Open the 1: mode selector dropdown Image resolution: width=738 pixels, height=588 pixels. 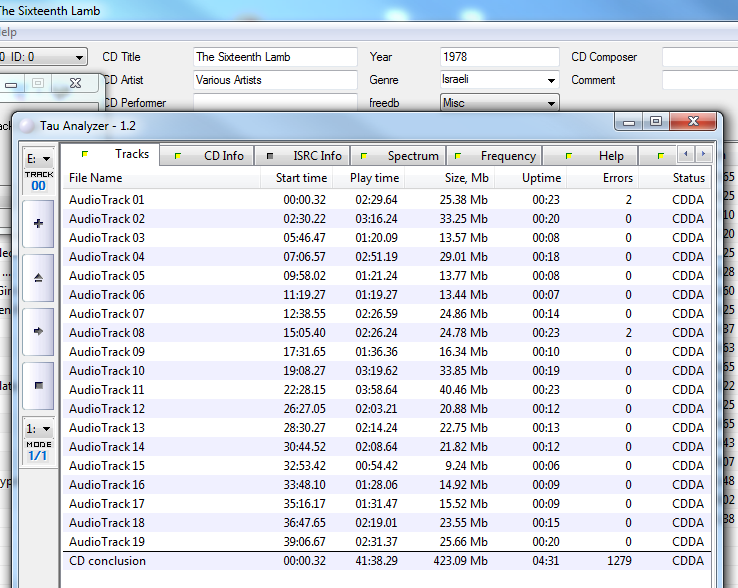39,428
